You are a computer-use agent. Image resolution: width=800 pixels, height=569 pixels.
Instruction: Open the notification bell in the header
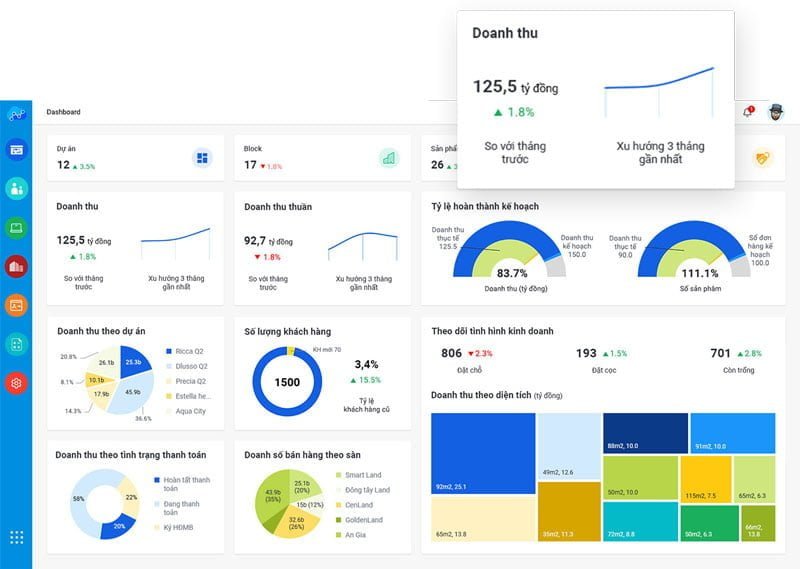click(747, 112)
